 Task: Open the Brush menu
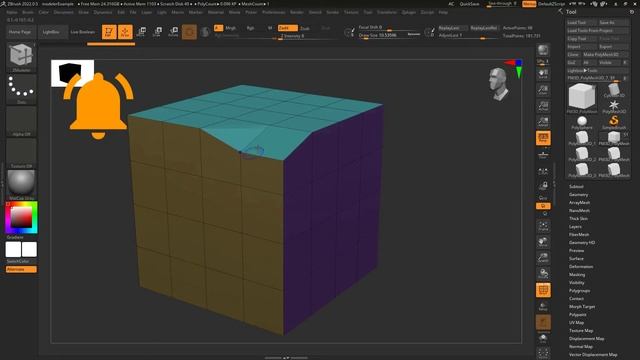tap(28, 12)
